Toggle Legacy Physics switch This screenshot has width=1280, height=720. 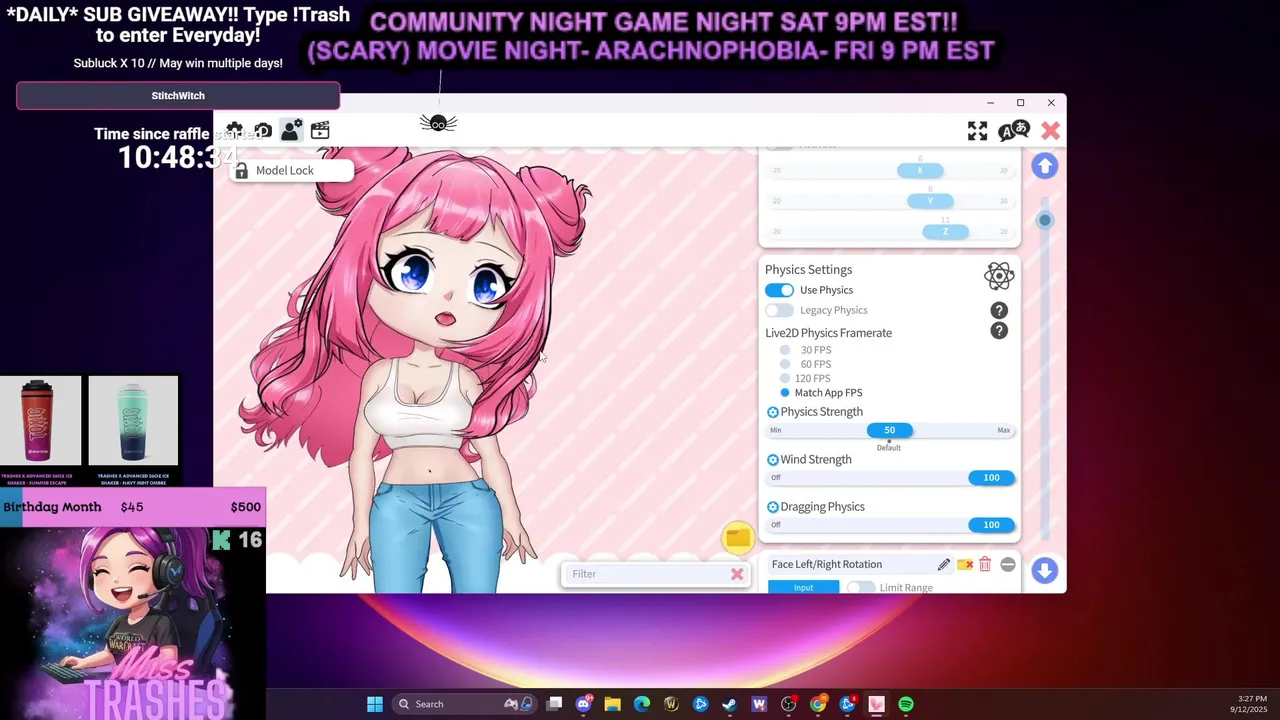pos(779,310)
